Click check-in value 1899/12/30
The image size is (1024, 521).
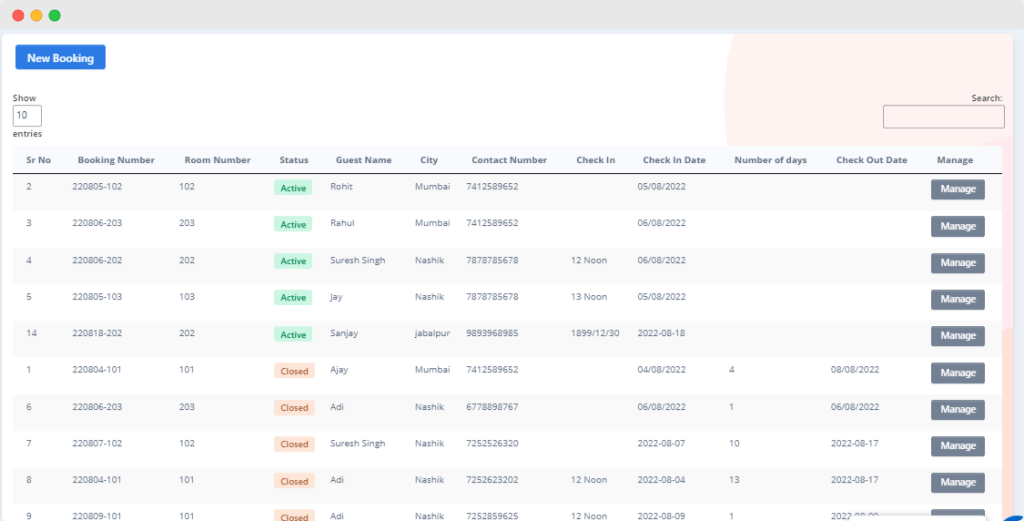[595, 334]
